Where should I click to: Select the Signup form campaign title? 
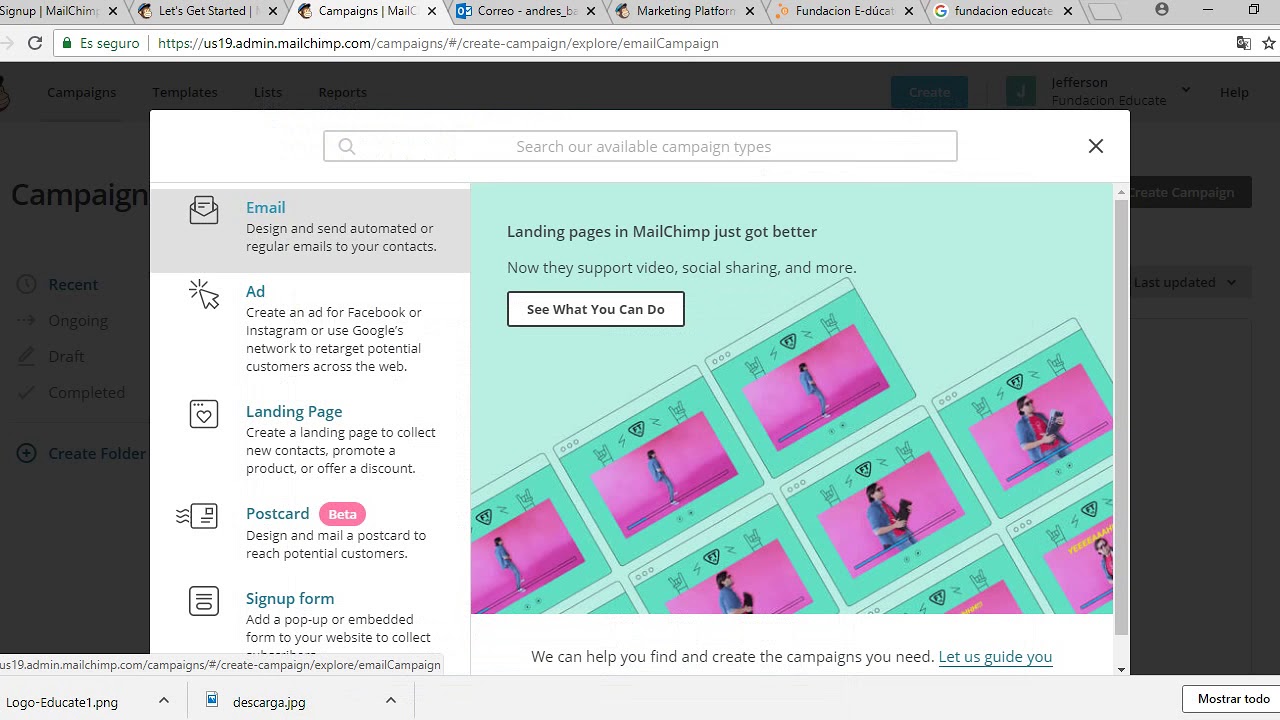click(290, 598)
